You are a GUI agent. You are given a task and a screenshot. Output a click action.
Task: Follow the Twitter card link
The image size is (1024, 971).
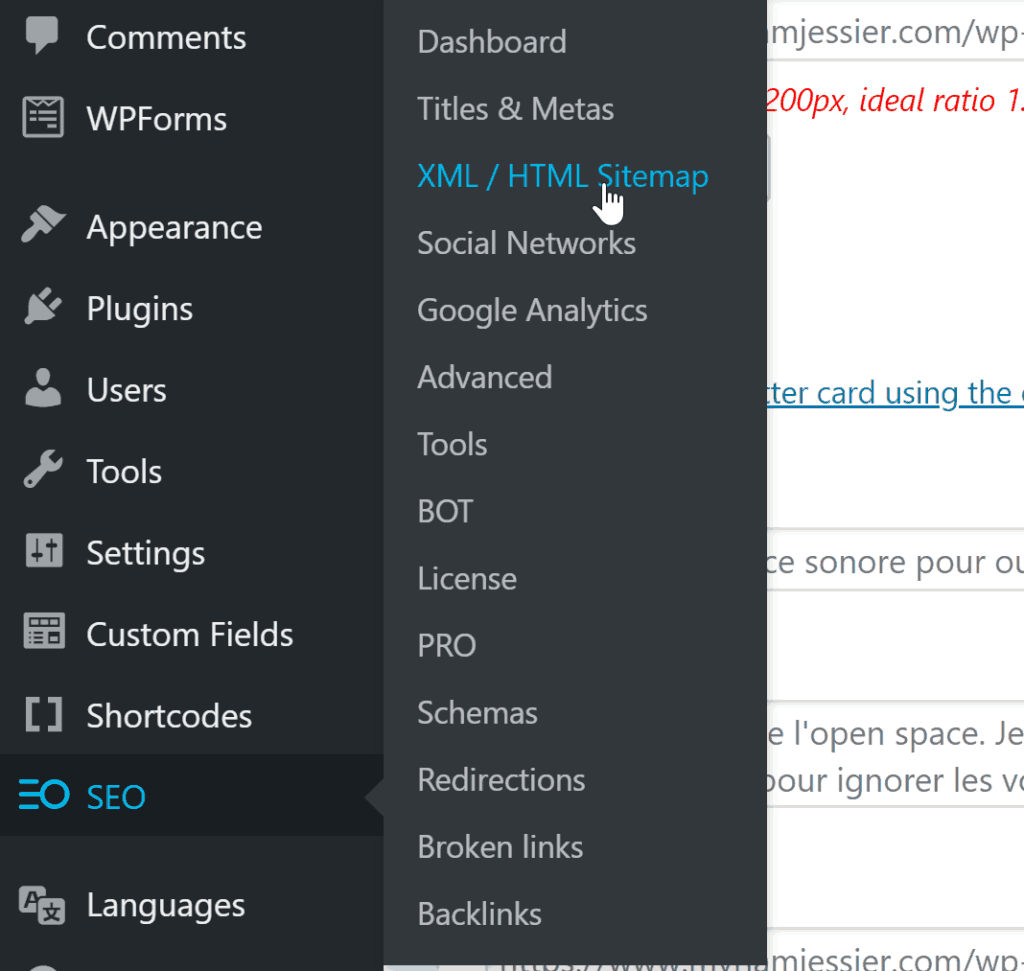coord(895,394)
